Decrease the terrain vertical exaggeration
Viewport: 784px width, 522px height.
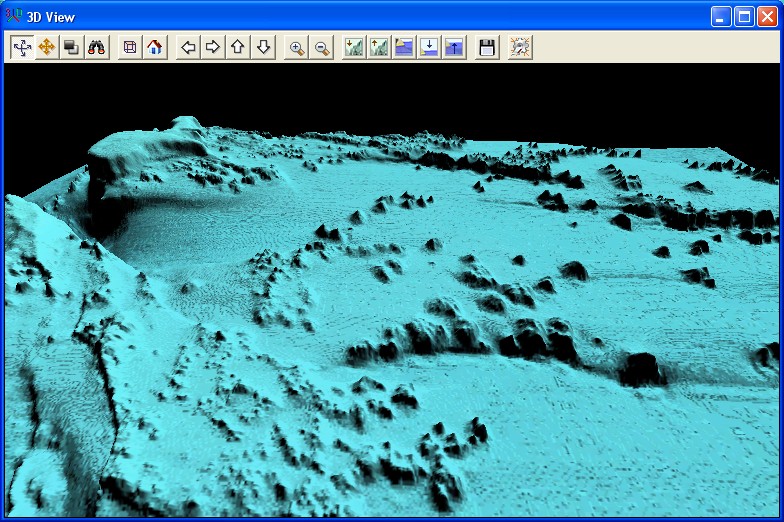click(354, 48)
